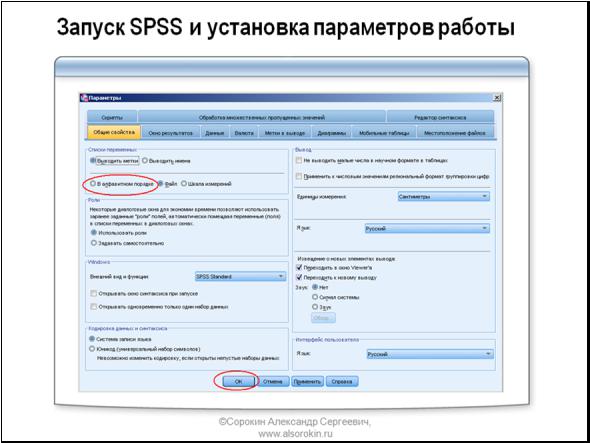Uncheck Переходить в окно Viewer'а
Viewport: 590px width, 443px height.
pyautogui.click(x=299, y=267)
